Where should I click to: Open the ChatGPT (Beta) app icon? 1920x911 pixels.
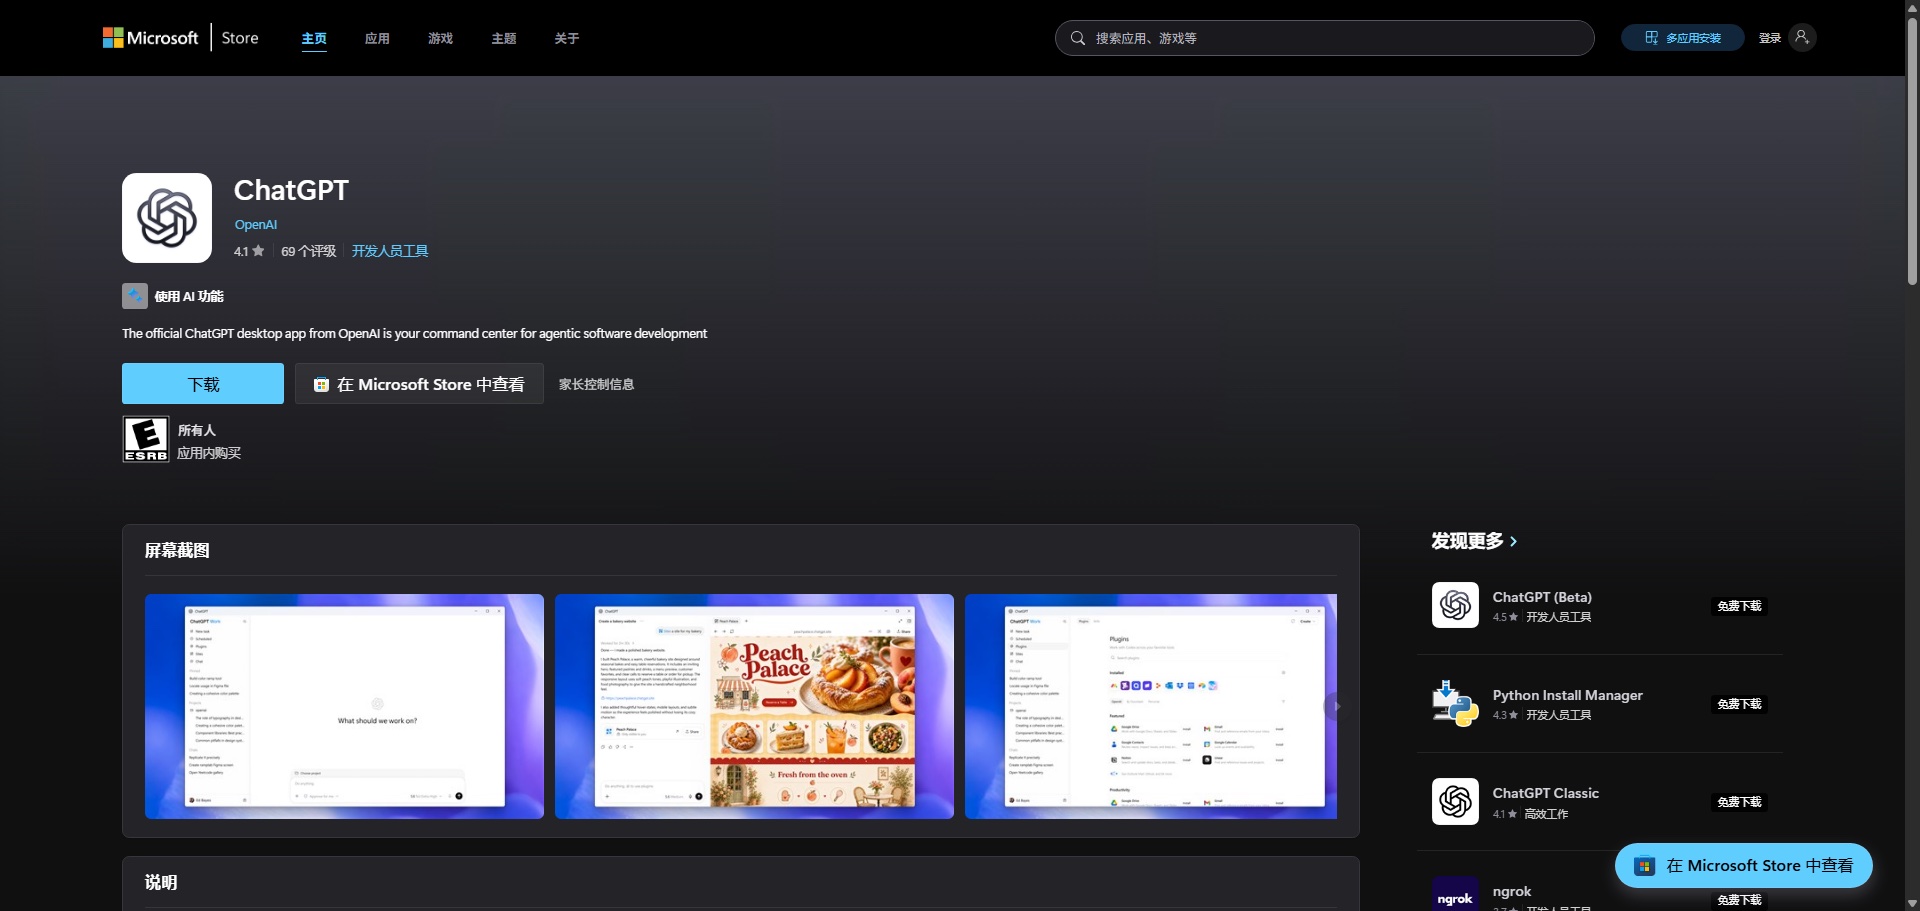[x=1455, y=605]
